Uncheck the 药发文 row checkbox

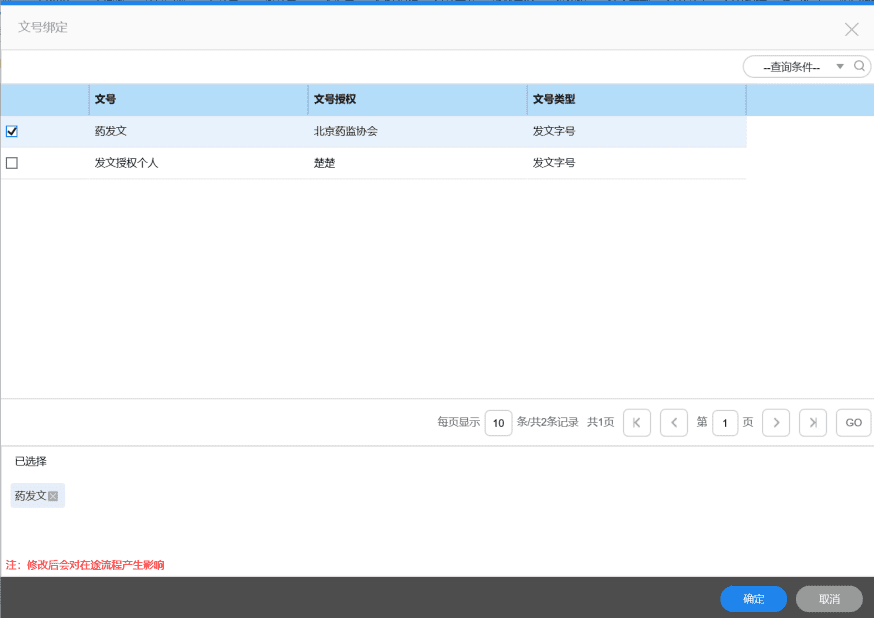tap(12, 132)
